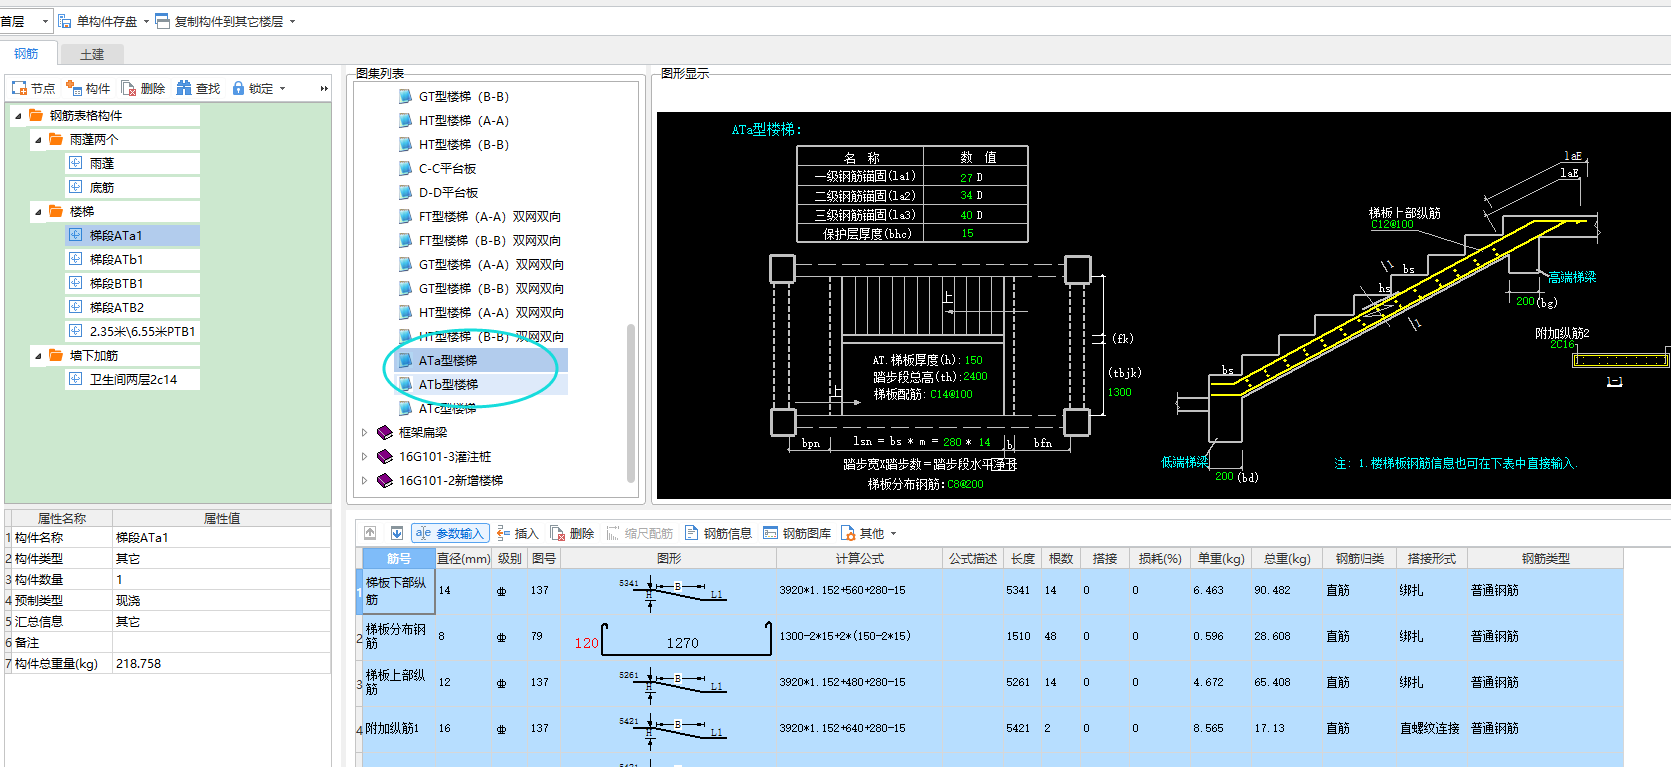
Task: Open the 首层 floor dropdown
Action: (45, 21)
